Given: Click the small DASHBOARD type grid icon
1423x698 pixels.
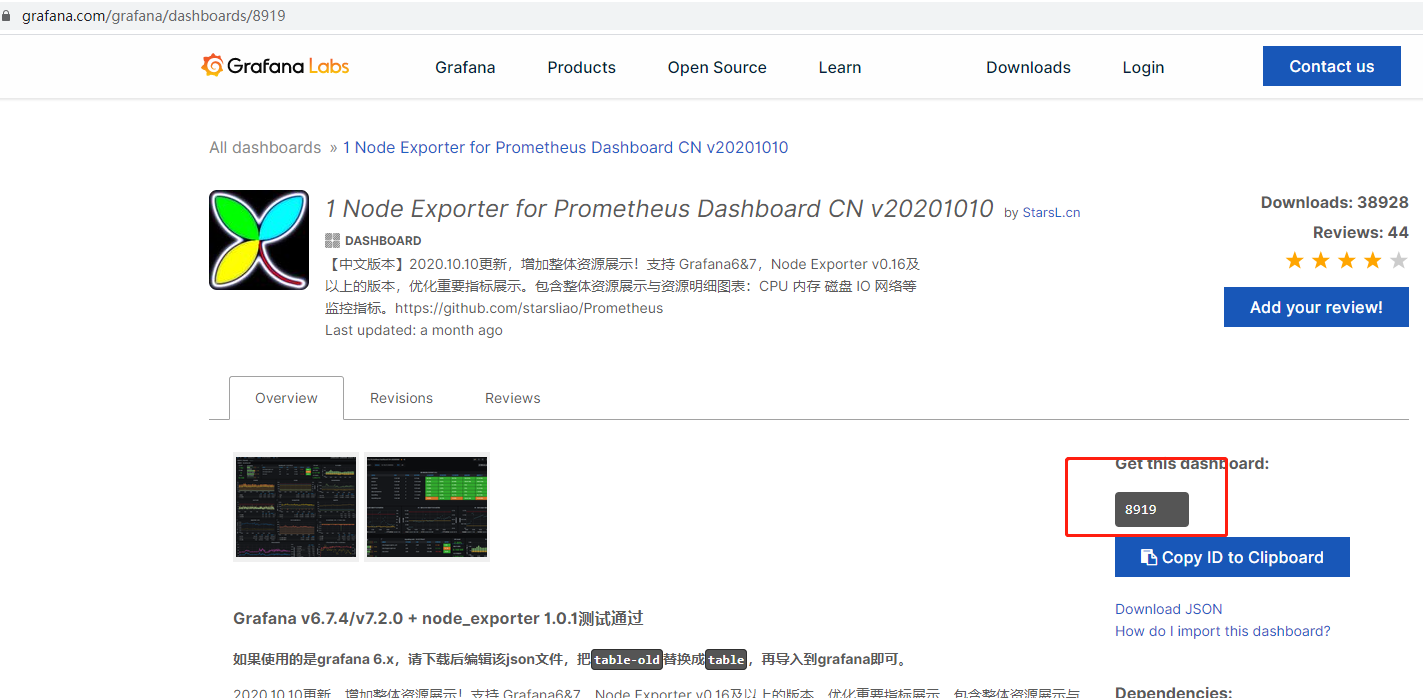Looking at the screenshot, I should point(332,241).
